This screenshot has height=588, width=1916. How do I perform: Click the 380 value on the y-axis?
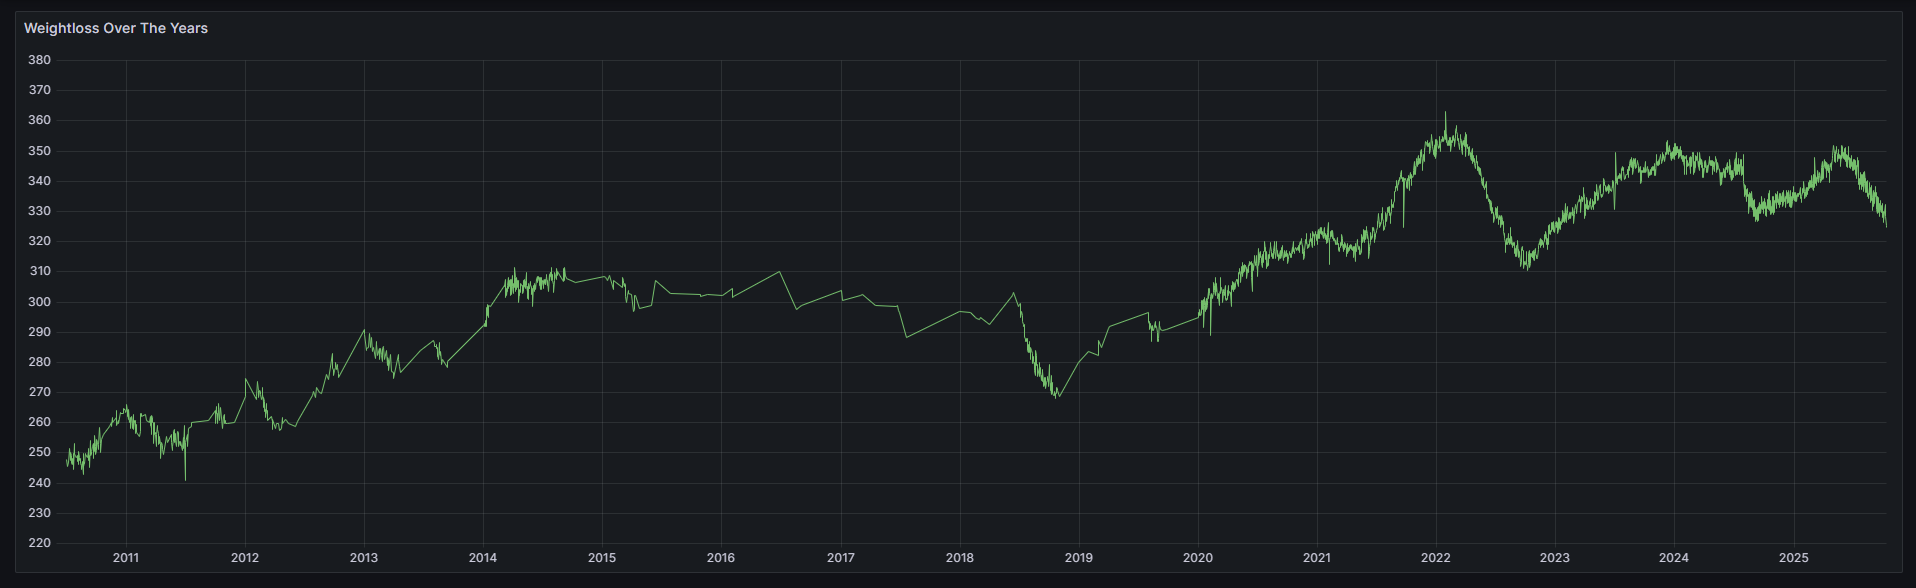(39, 60)
